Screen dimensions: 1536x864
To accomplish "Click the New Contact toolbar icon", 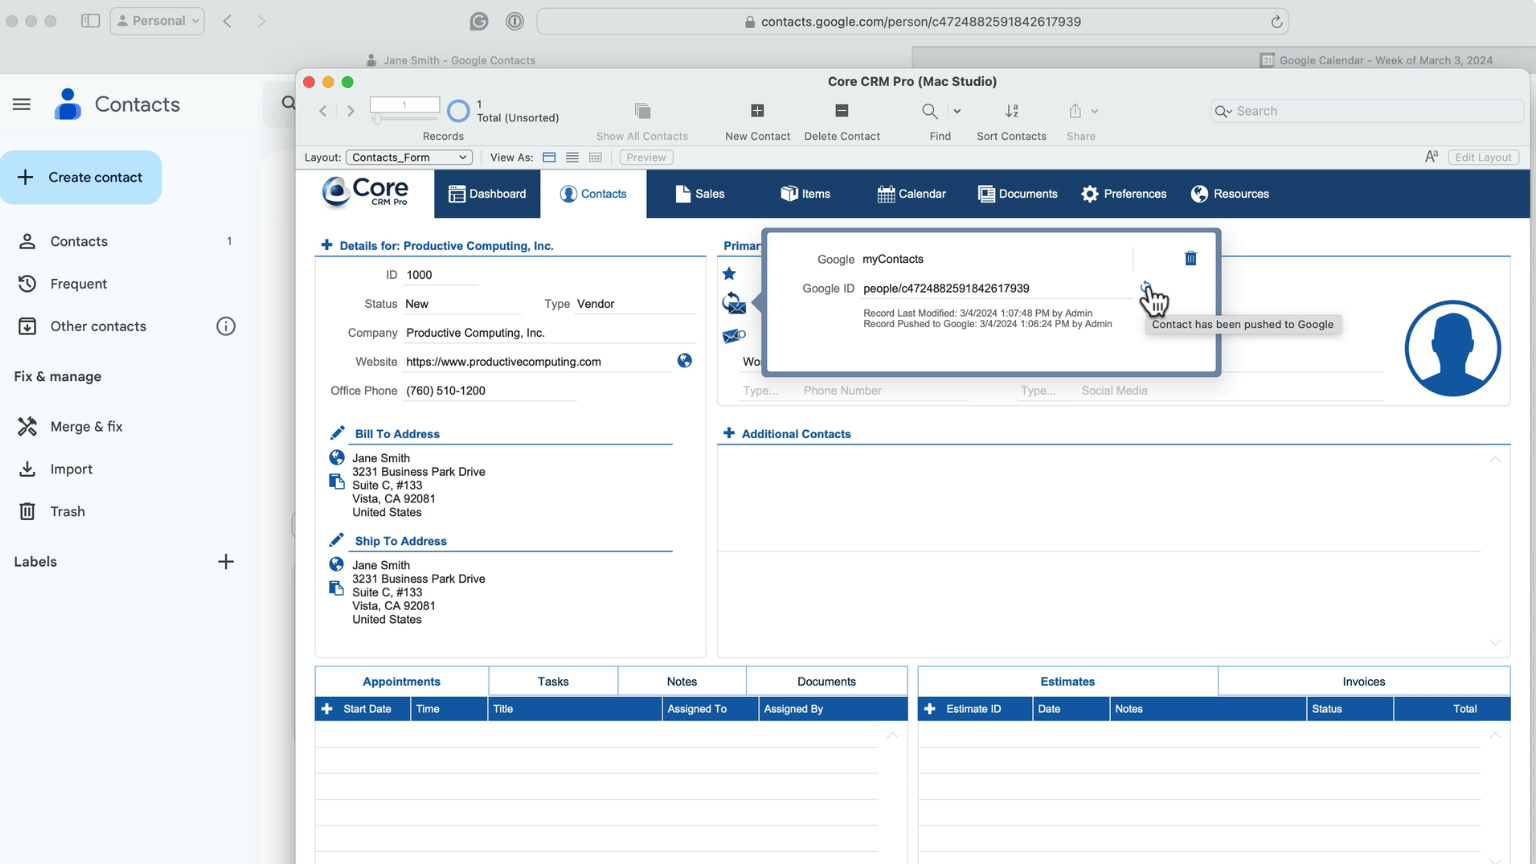I will pyautogui.click(x=757, y=111).
